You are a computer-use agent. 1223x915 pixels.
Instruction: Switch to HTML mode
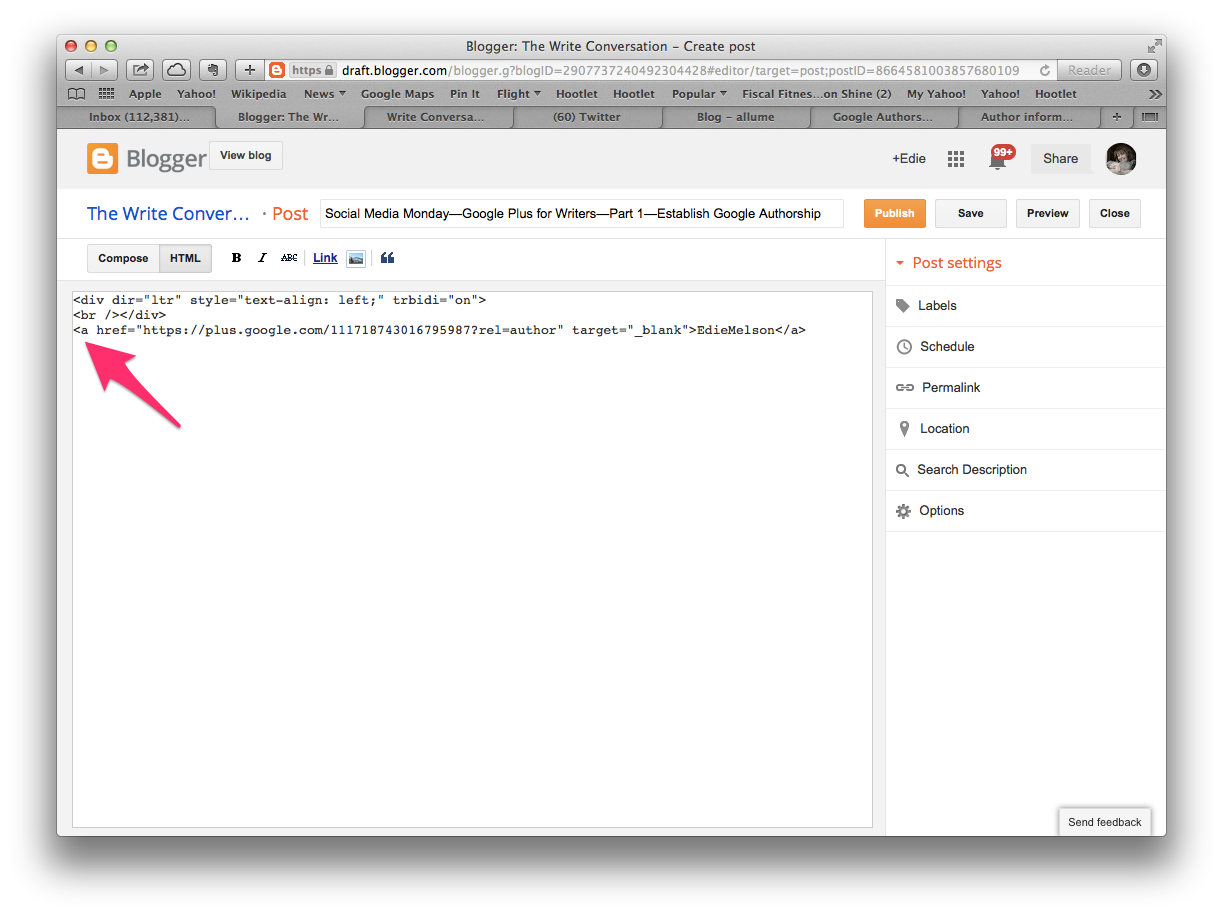[185, 258]
